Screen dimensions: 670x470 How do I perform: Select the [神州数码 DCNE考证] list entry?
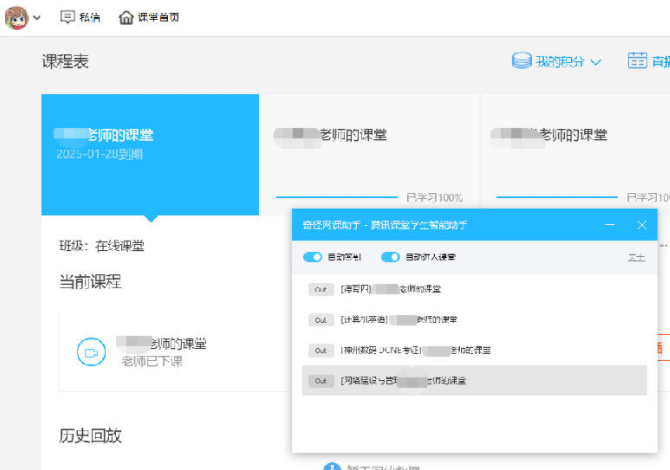[x=474, y=350]
